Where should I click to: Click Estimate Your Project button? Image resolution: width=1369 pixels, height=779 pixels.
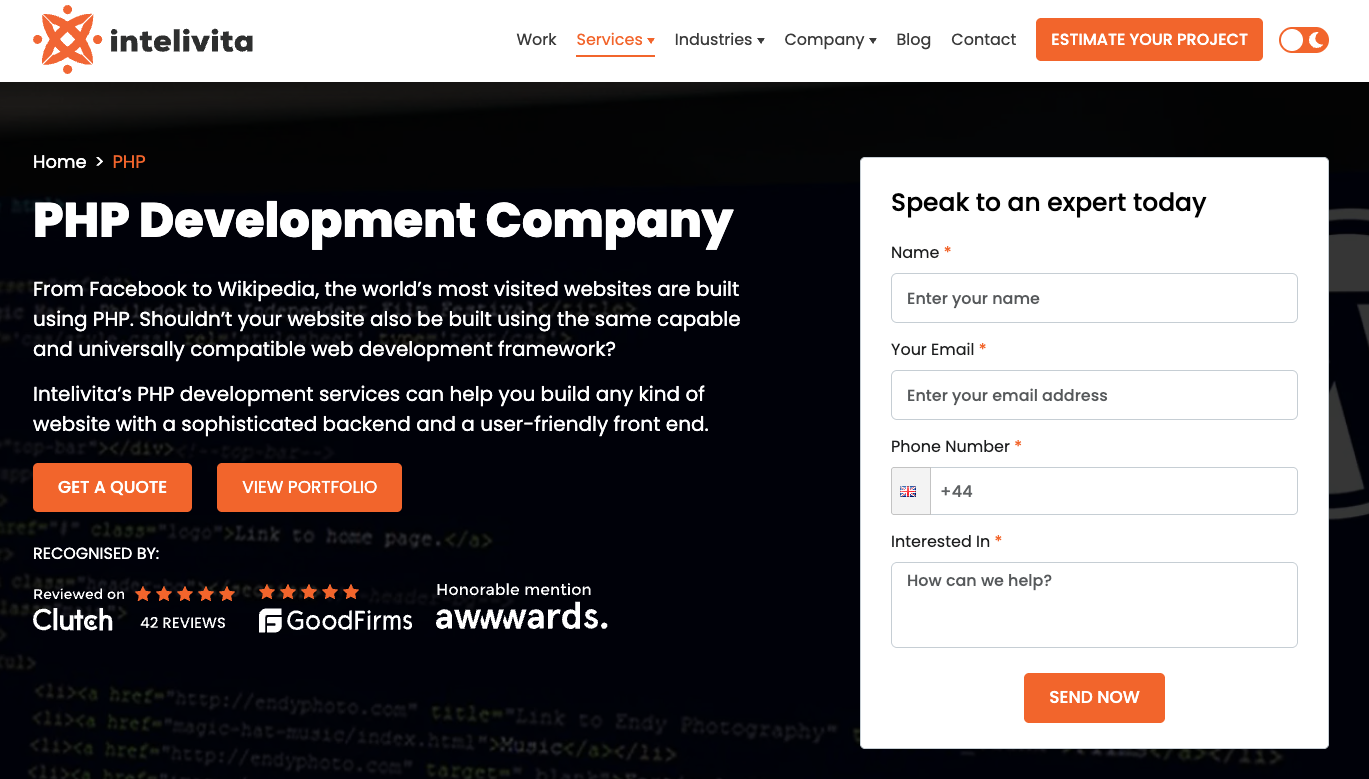[1149, 40]
